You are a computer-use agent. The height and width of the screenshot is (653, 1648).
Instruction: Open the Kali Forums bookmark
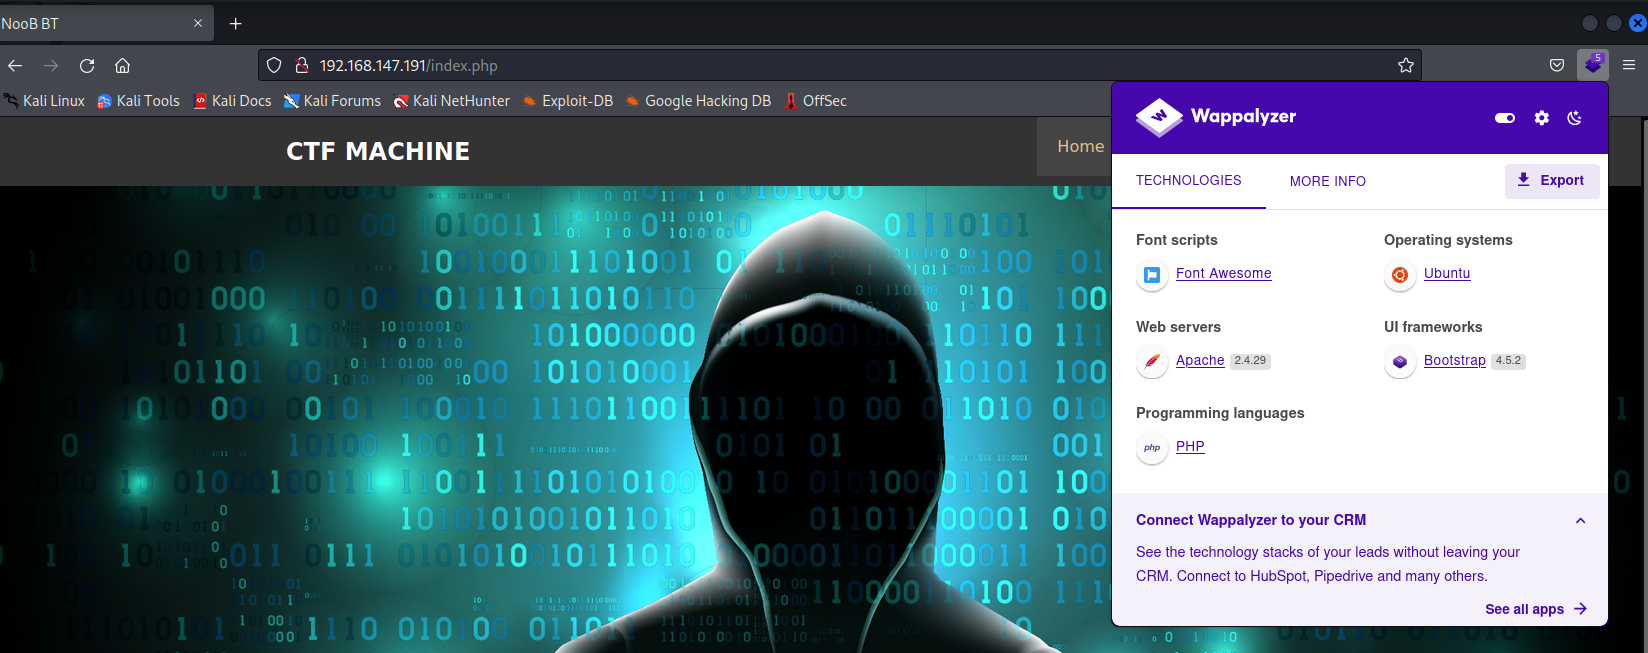pyautogui.click(x=332, y=101)
